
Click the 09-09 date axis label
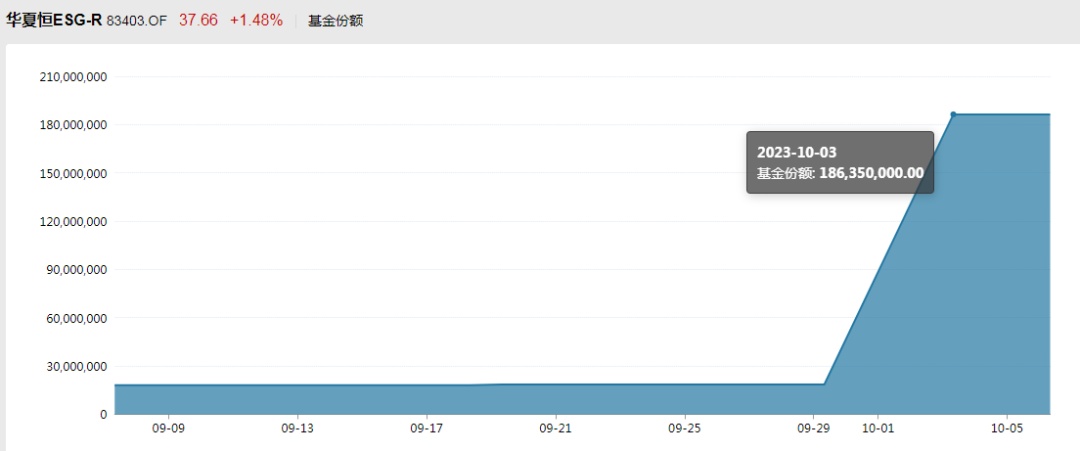tap(168, 428)
